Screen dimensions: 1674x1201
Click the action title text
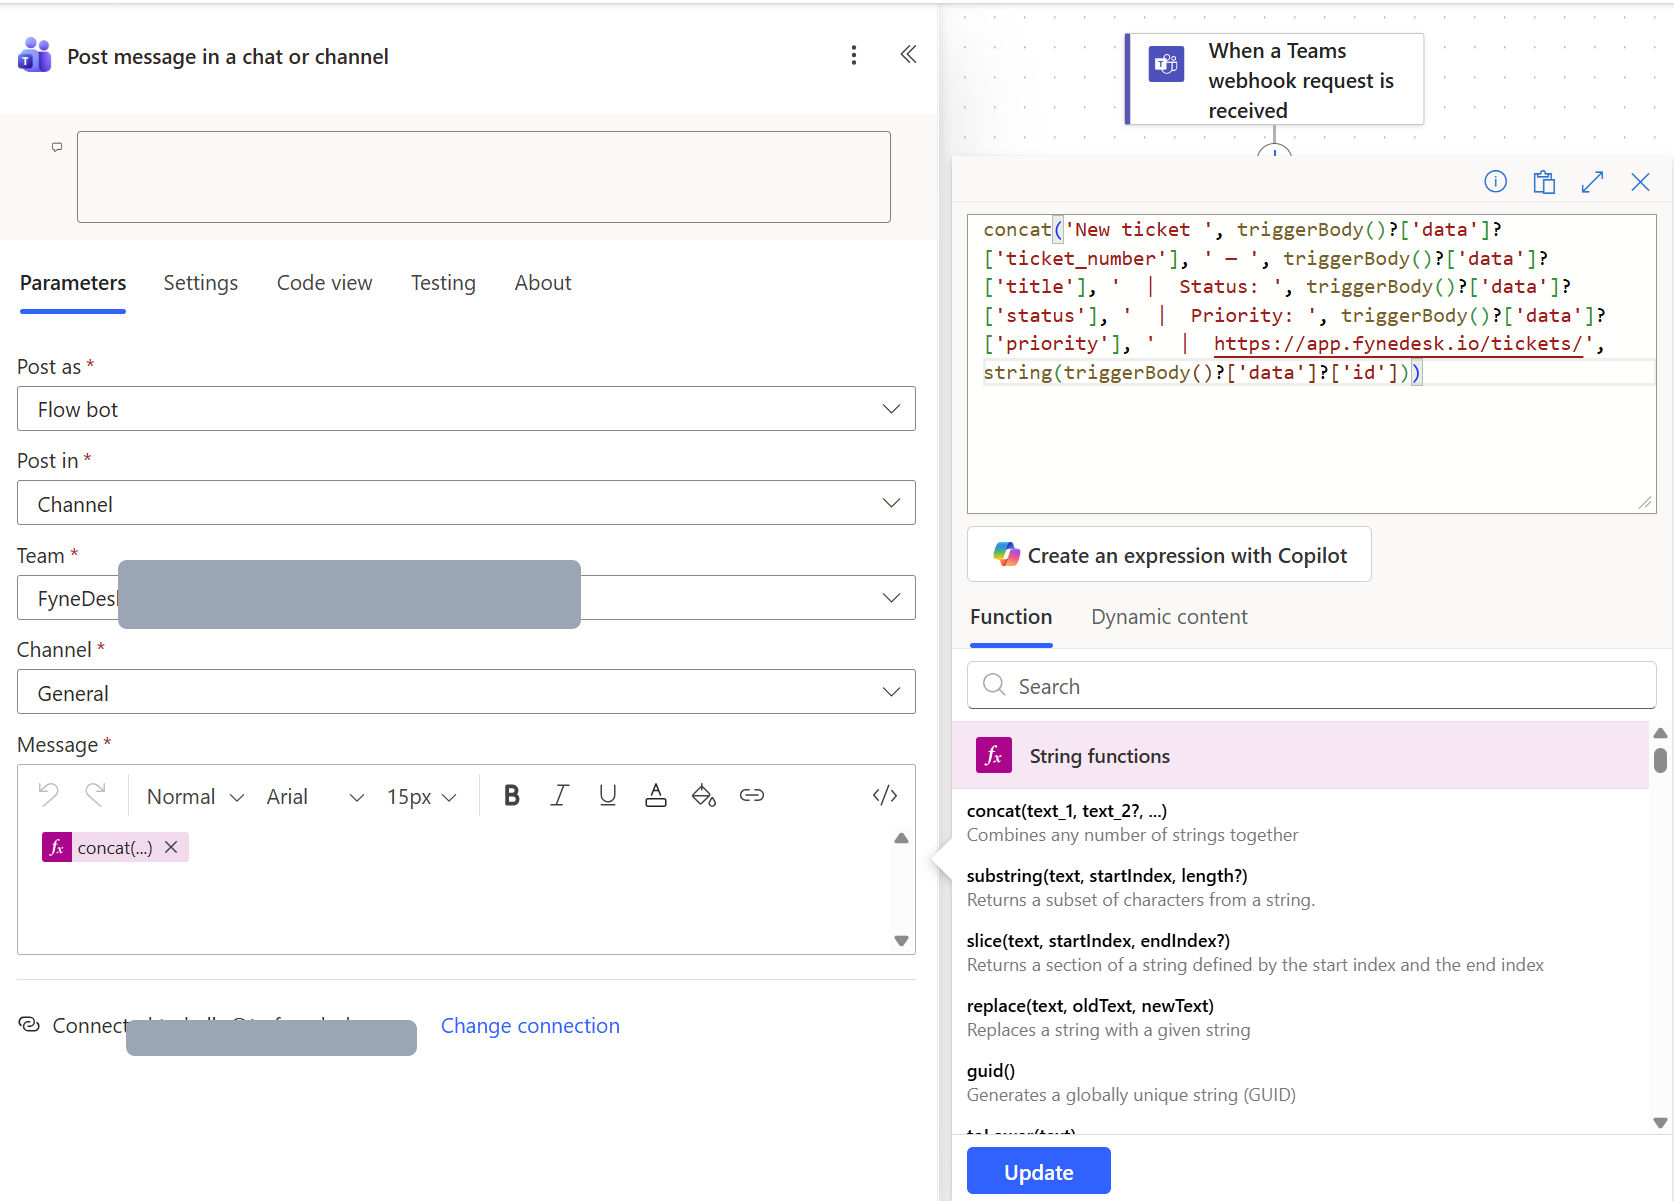(x=228, y=56)
